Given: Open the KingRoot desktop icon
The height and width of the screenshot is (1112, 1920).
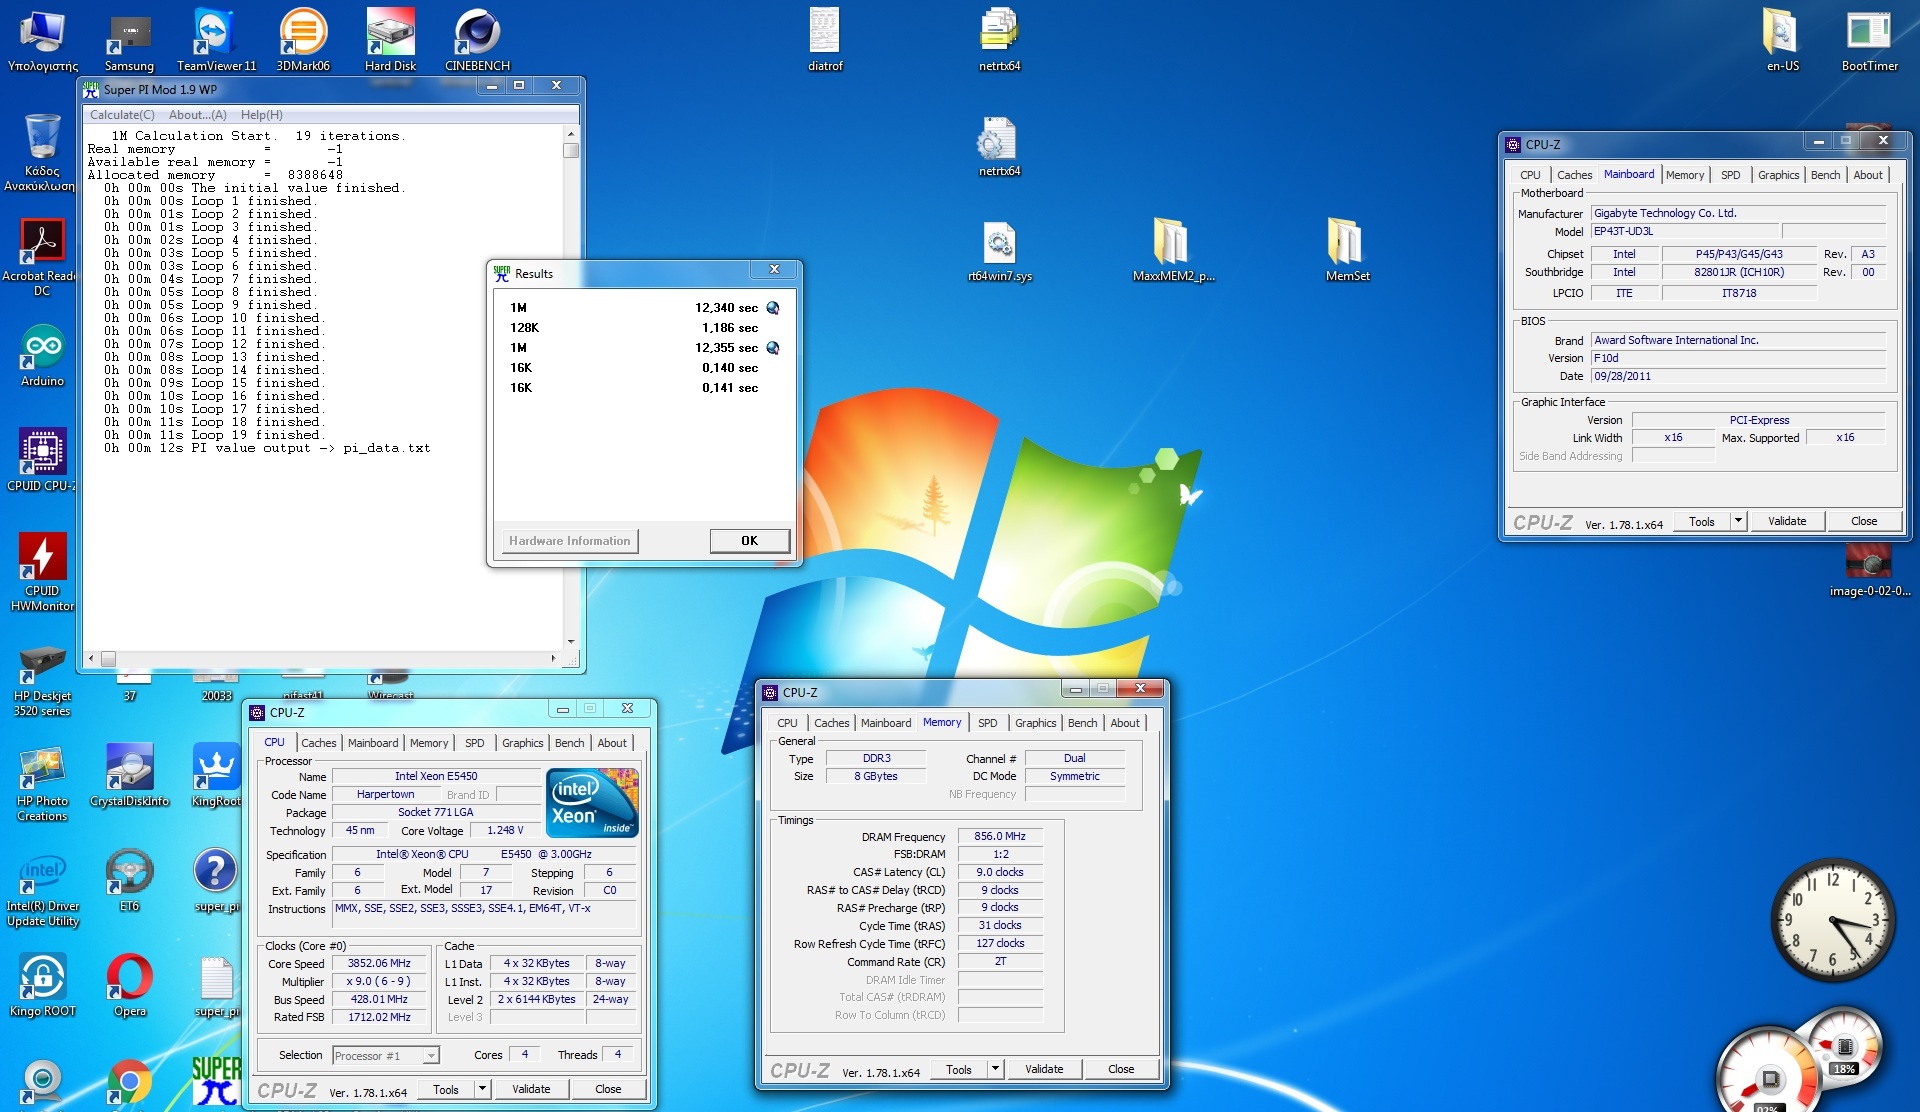Looking at the screenshot, I should click(216, 776).
